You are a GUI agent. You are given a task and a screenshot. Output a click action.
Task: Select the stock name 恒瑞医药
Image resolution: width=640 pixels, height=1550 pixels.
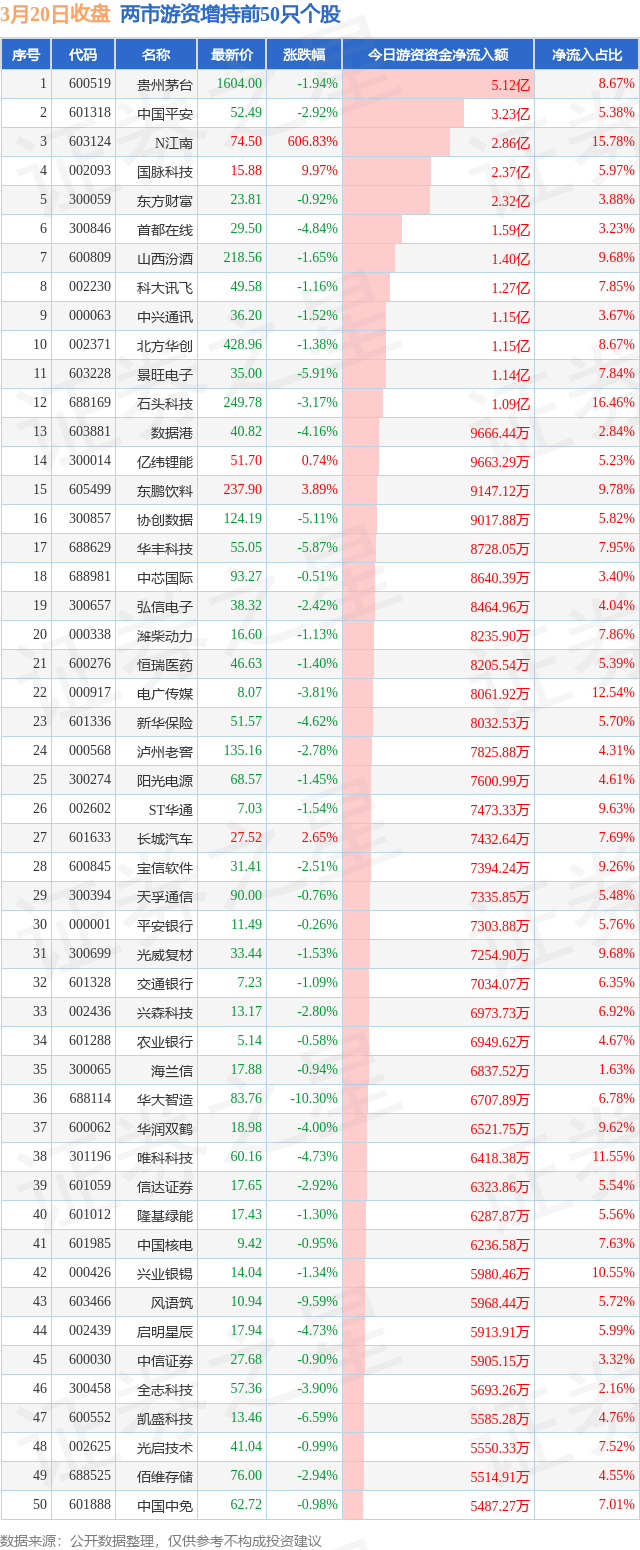(166, 665)
